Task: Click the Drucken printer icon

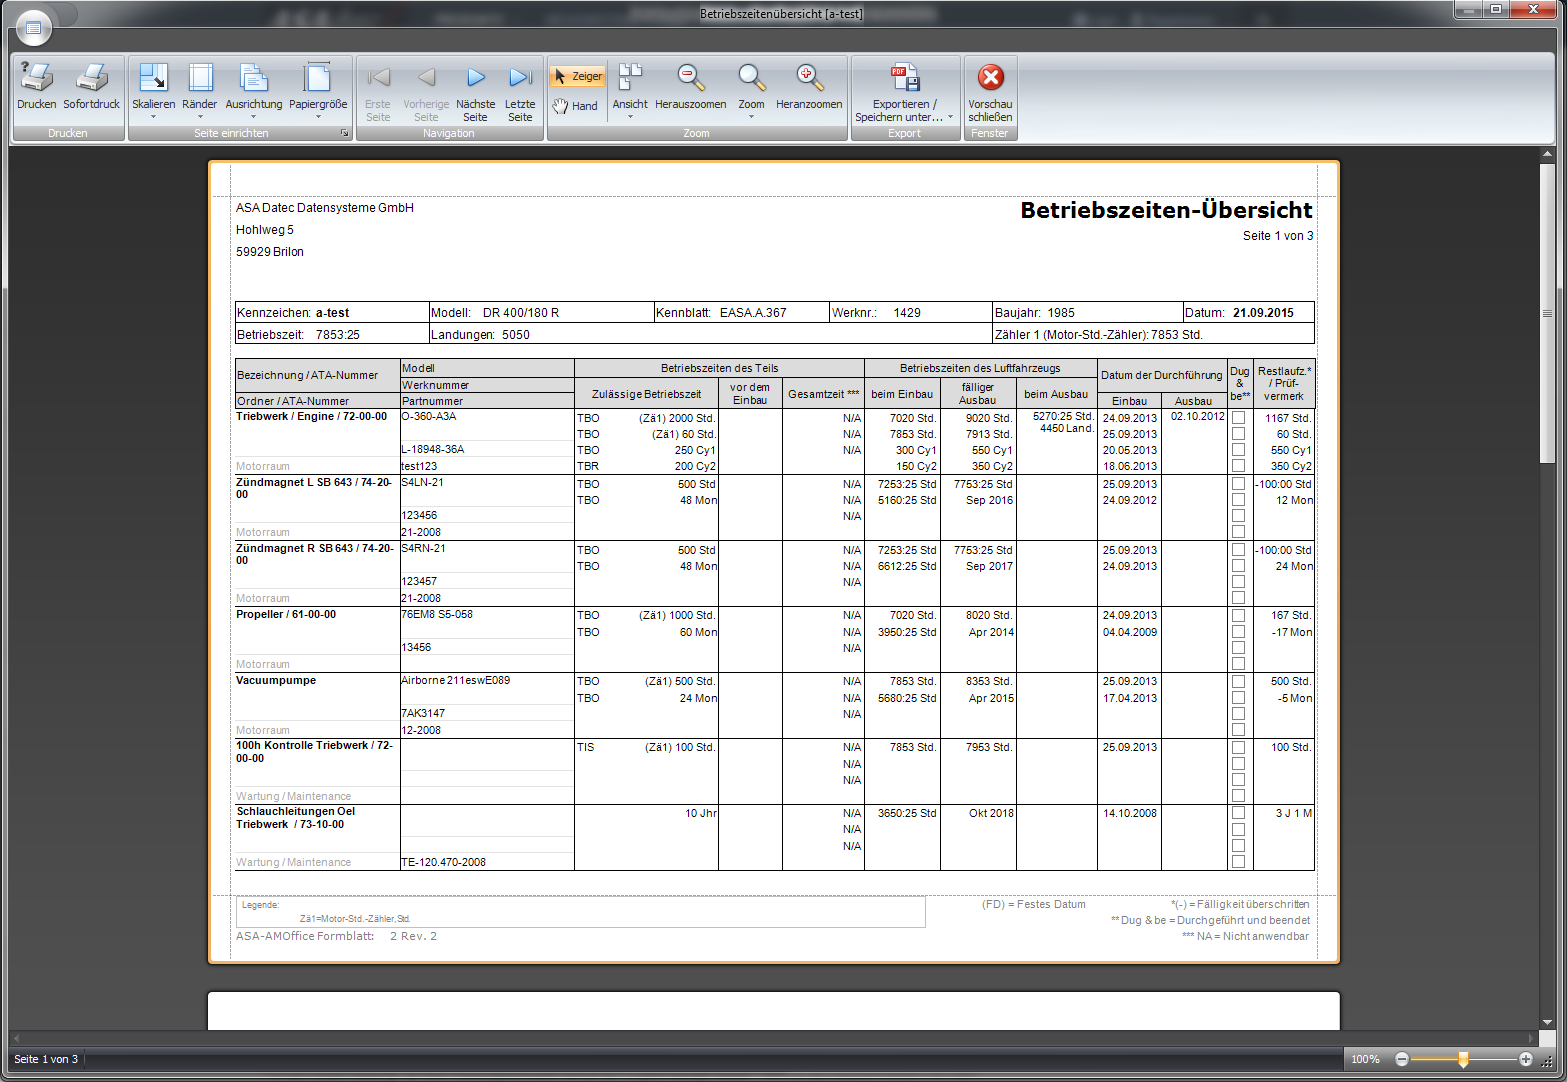Action: coord(37,78)
